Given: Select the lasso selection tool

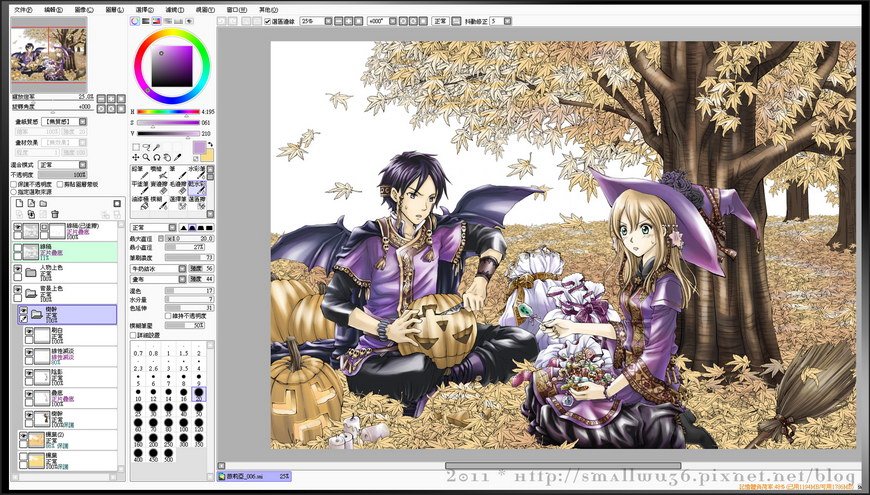Looking at the screenshot, I should [x=146, y=148].
